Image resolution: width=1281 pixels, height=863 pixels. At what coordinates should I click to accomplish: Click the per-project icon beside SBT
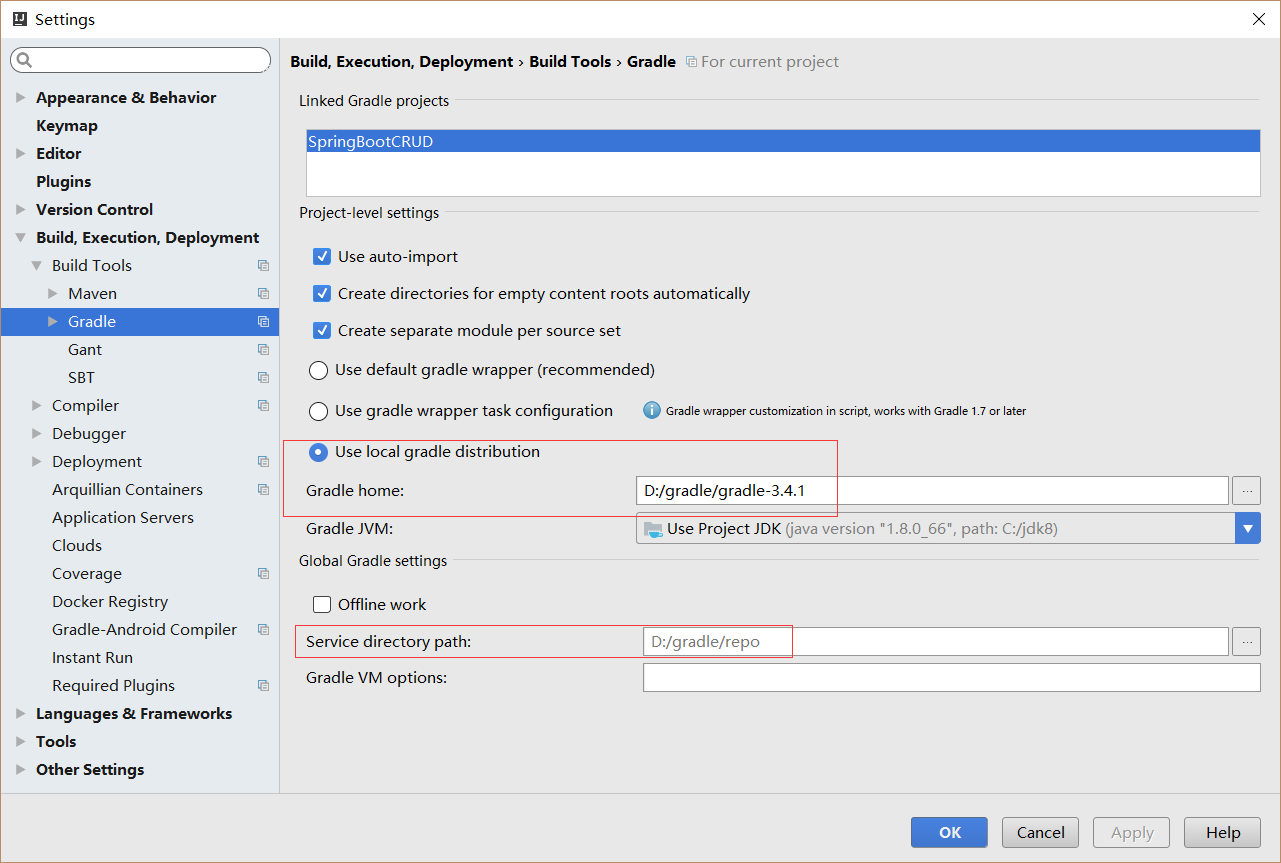coord(263,378)
